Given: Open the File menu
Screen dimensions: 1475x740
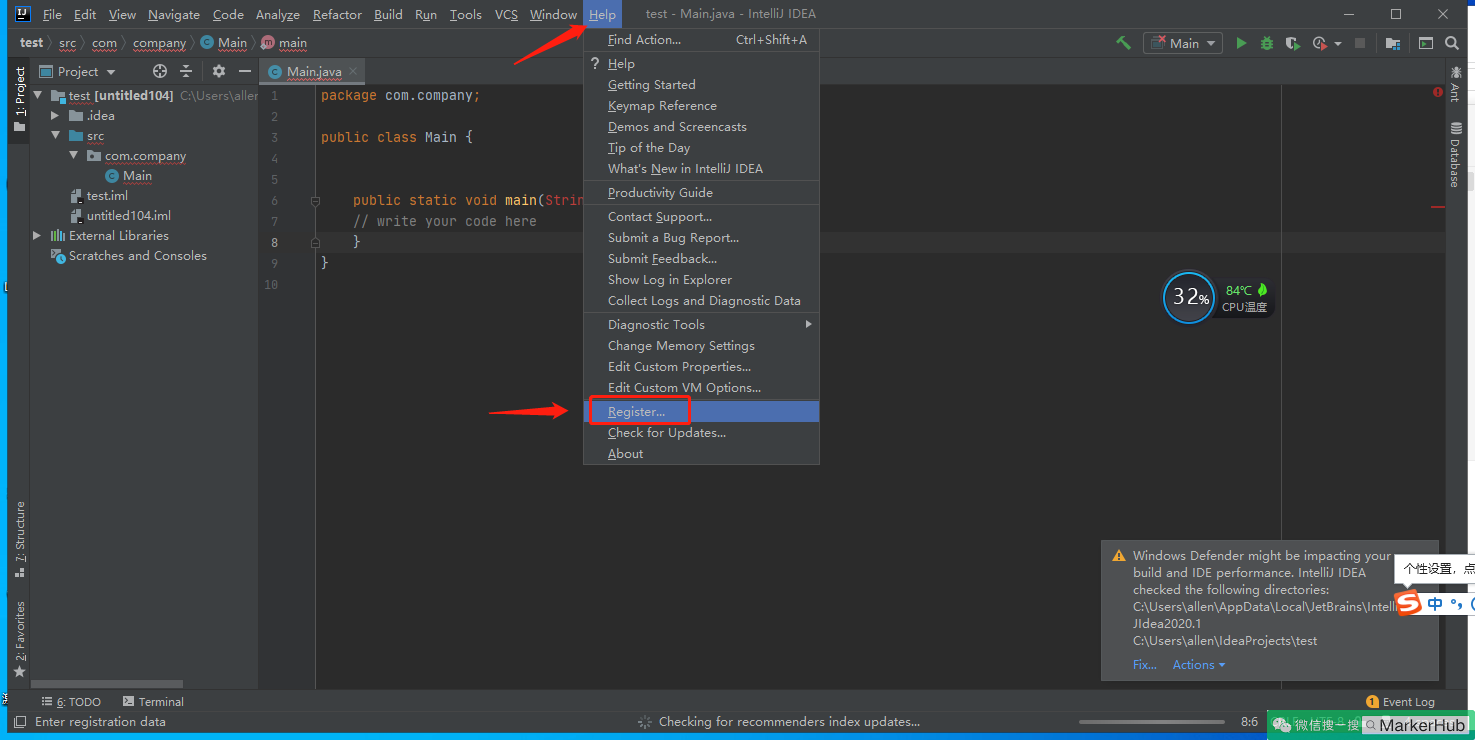Looking at the screenshot, I should click(52, 14).
